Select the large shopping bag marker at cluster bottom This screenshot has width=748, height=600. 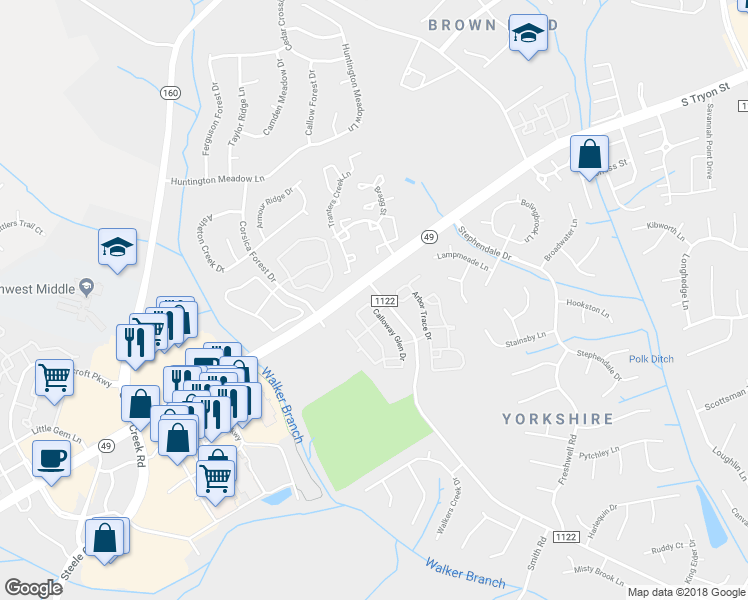[x=178, y=440]
